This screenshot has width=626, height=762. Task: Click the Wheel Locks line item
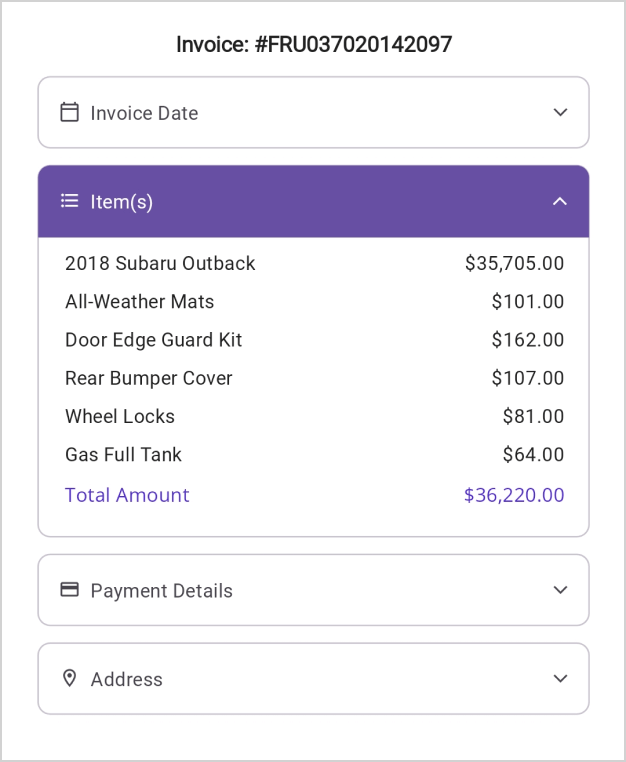[x=120, y=416]
